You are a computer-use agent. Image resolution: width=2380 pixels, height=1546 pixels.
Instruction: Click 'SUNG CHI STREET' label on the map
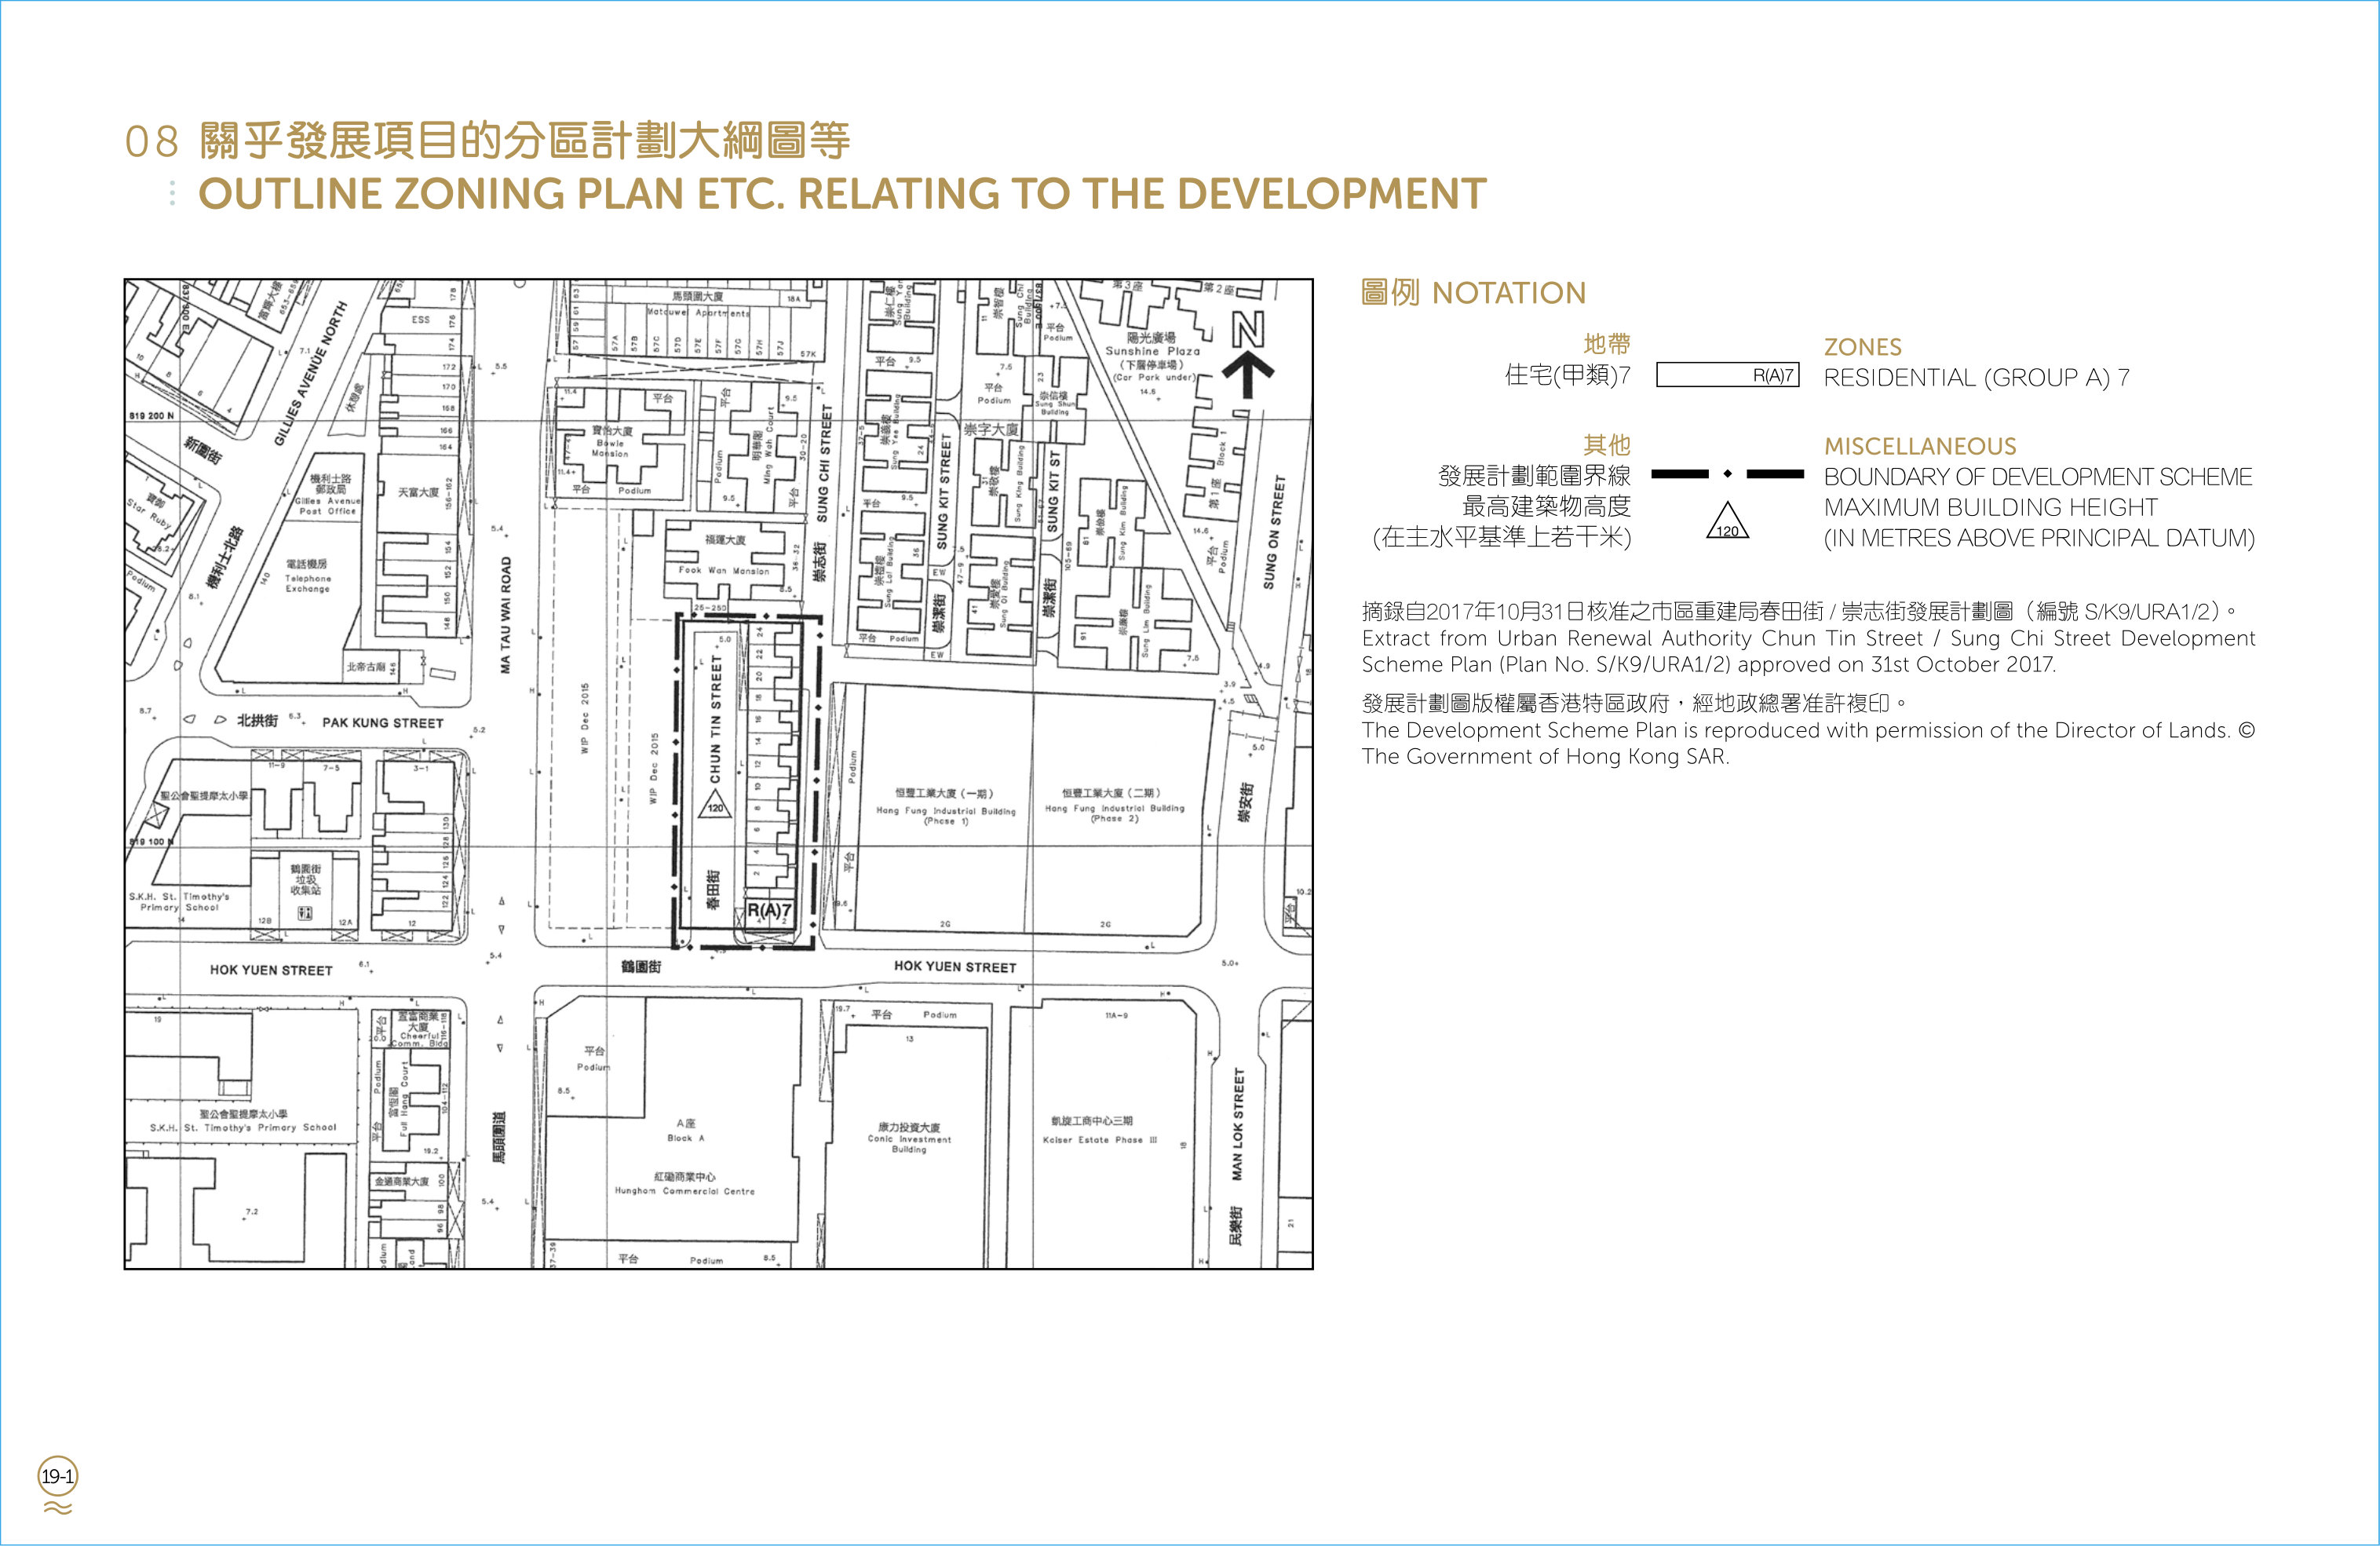[824, 462]
